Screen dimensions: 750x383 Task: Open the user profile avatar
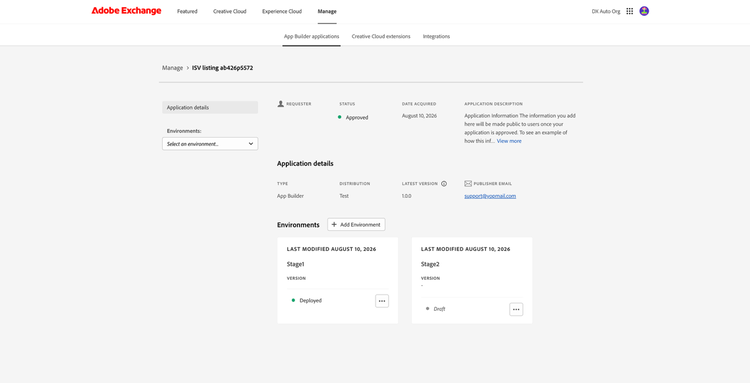click(x=644, y=11)
